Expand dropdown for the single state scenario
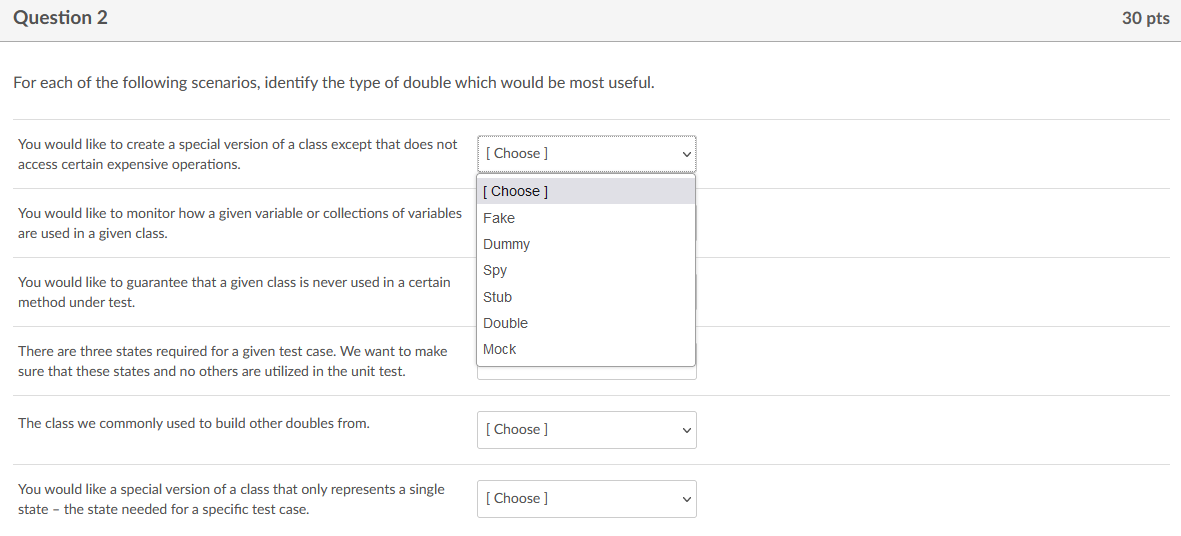 coord(586,499)
